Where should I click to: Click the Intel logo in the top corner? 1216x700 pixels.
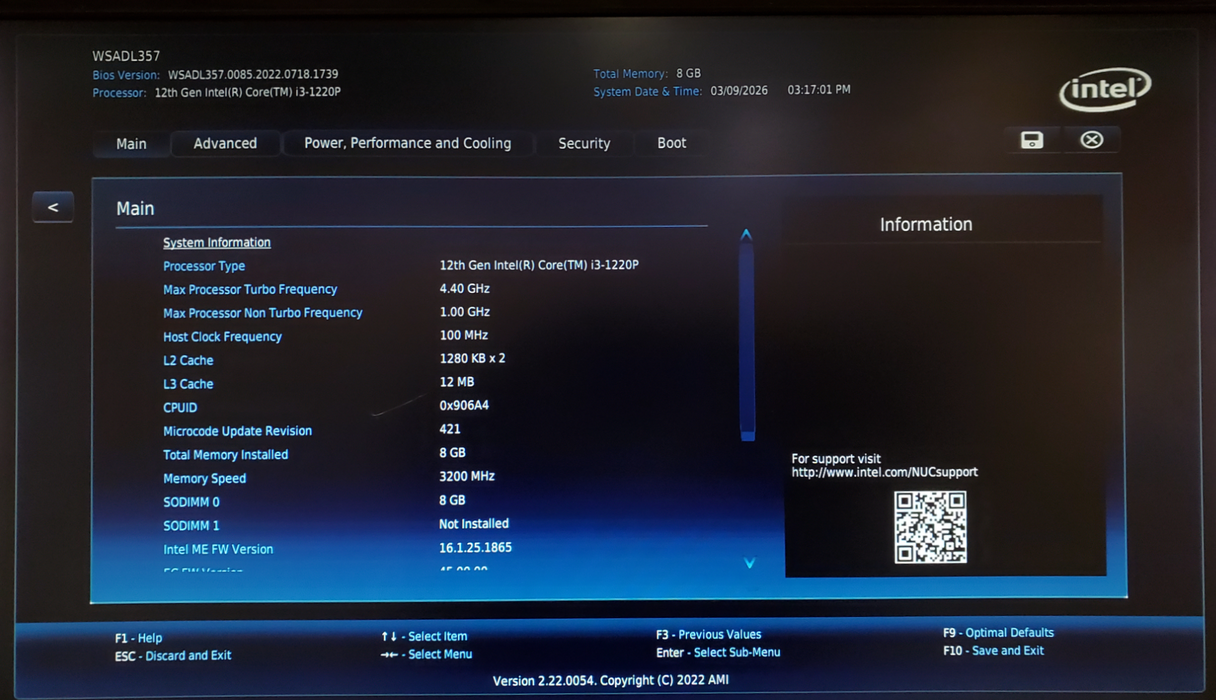point(1104,89)
